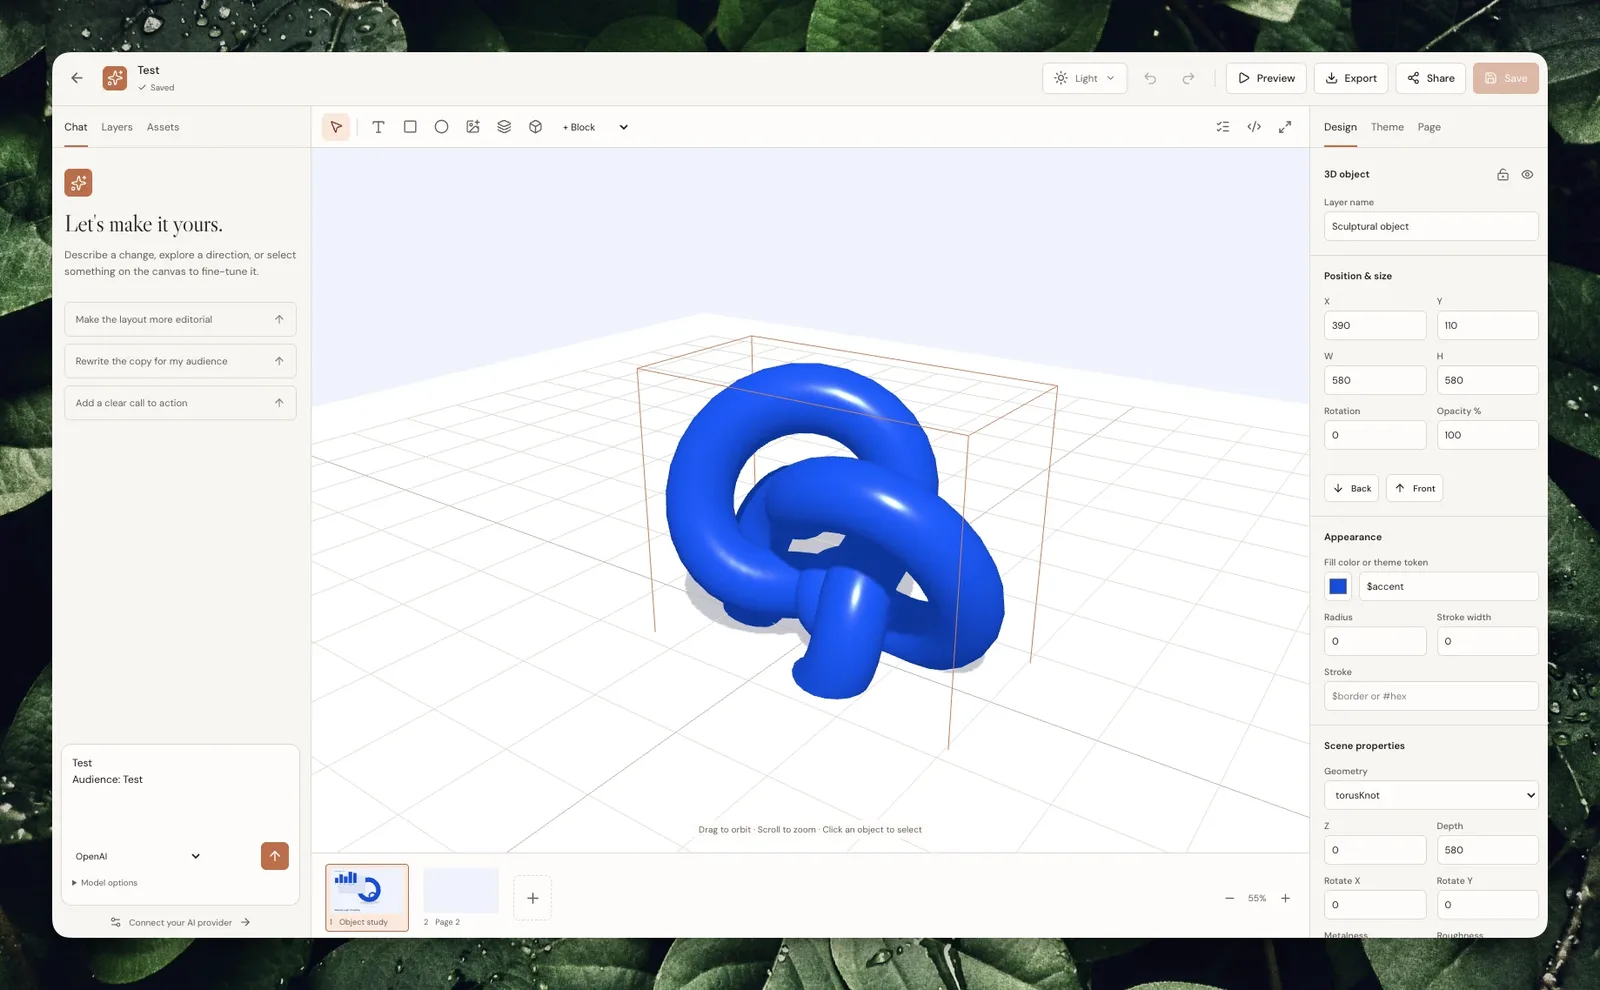Select the Object study page thumbnail
This screenshot has height=990, width=1600.
367,897
